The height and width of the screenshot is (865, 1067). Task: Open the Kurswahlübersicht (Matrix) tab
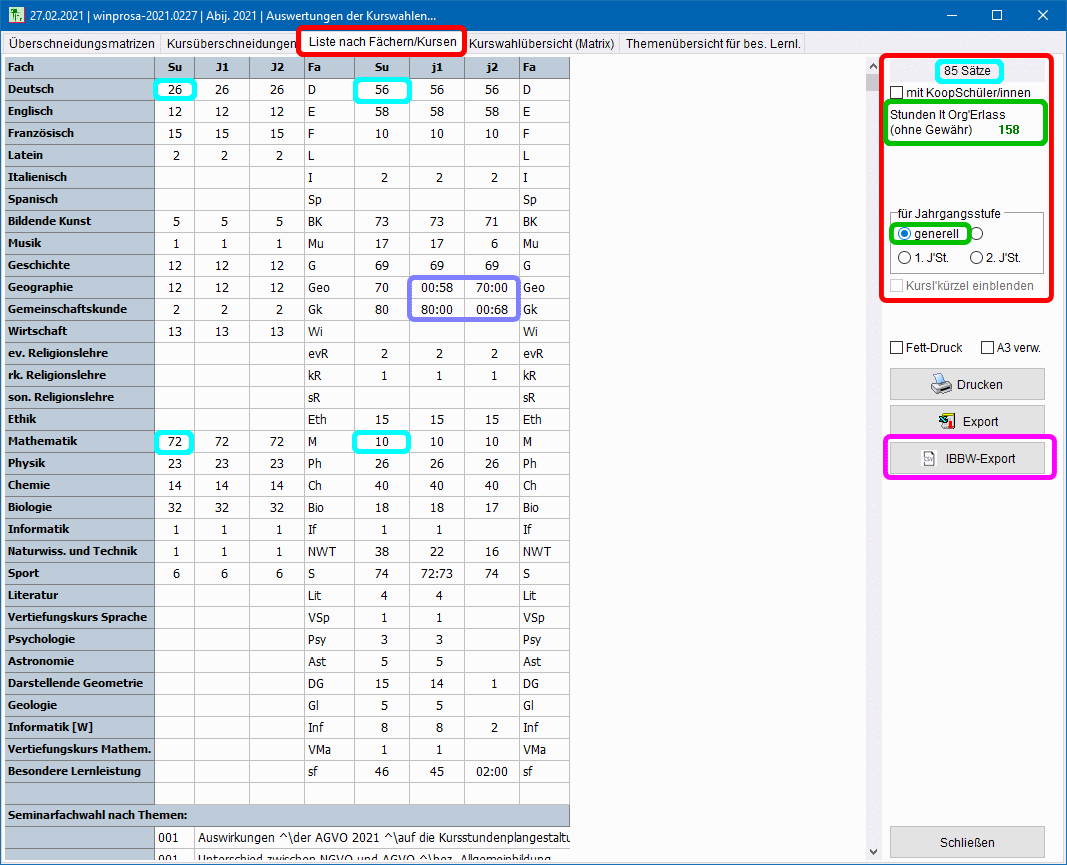coord(541,44)
